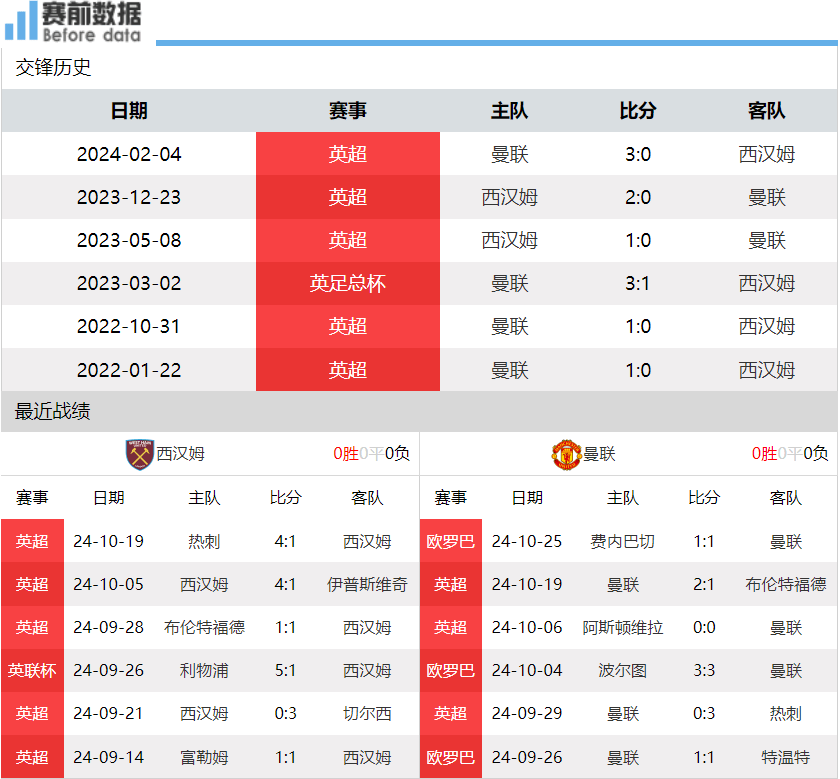Click the 比分 header in head-to-head table
Viewport: 840px width, 779px height.
click(638, 111)
